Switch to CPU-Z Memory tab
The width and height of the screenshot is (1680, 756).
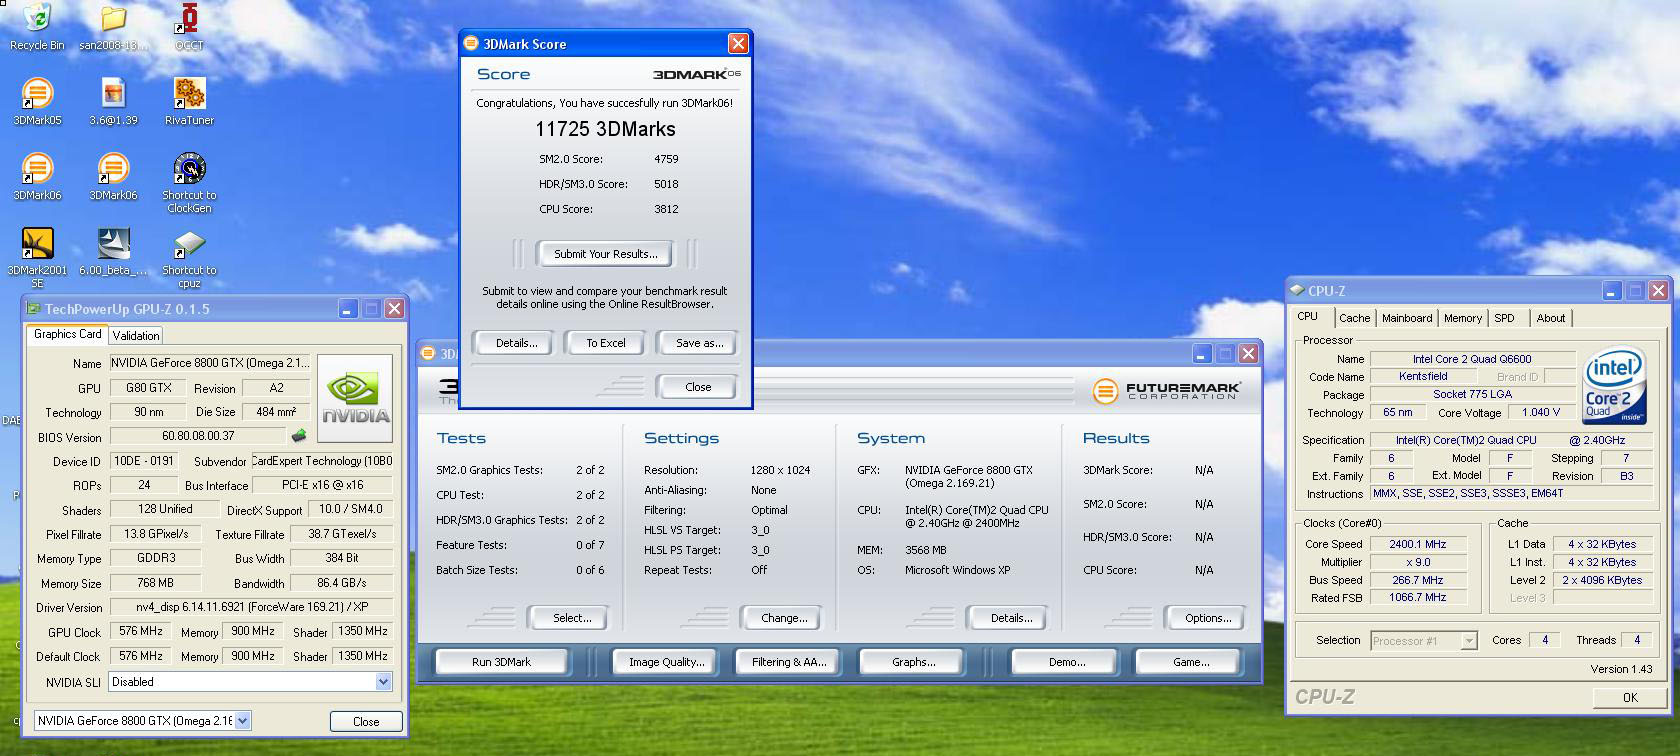pos(1463,318)
